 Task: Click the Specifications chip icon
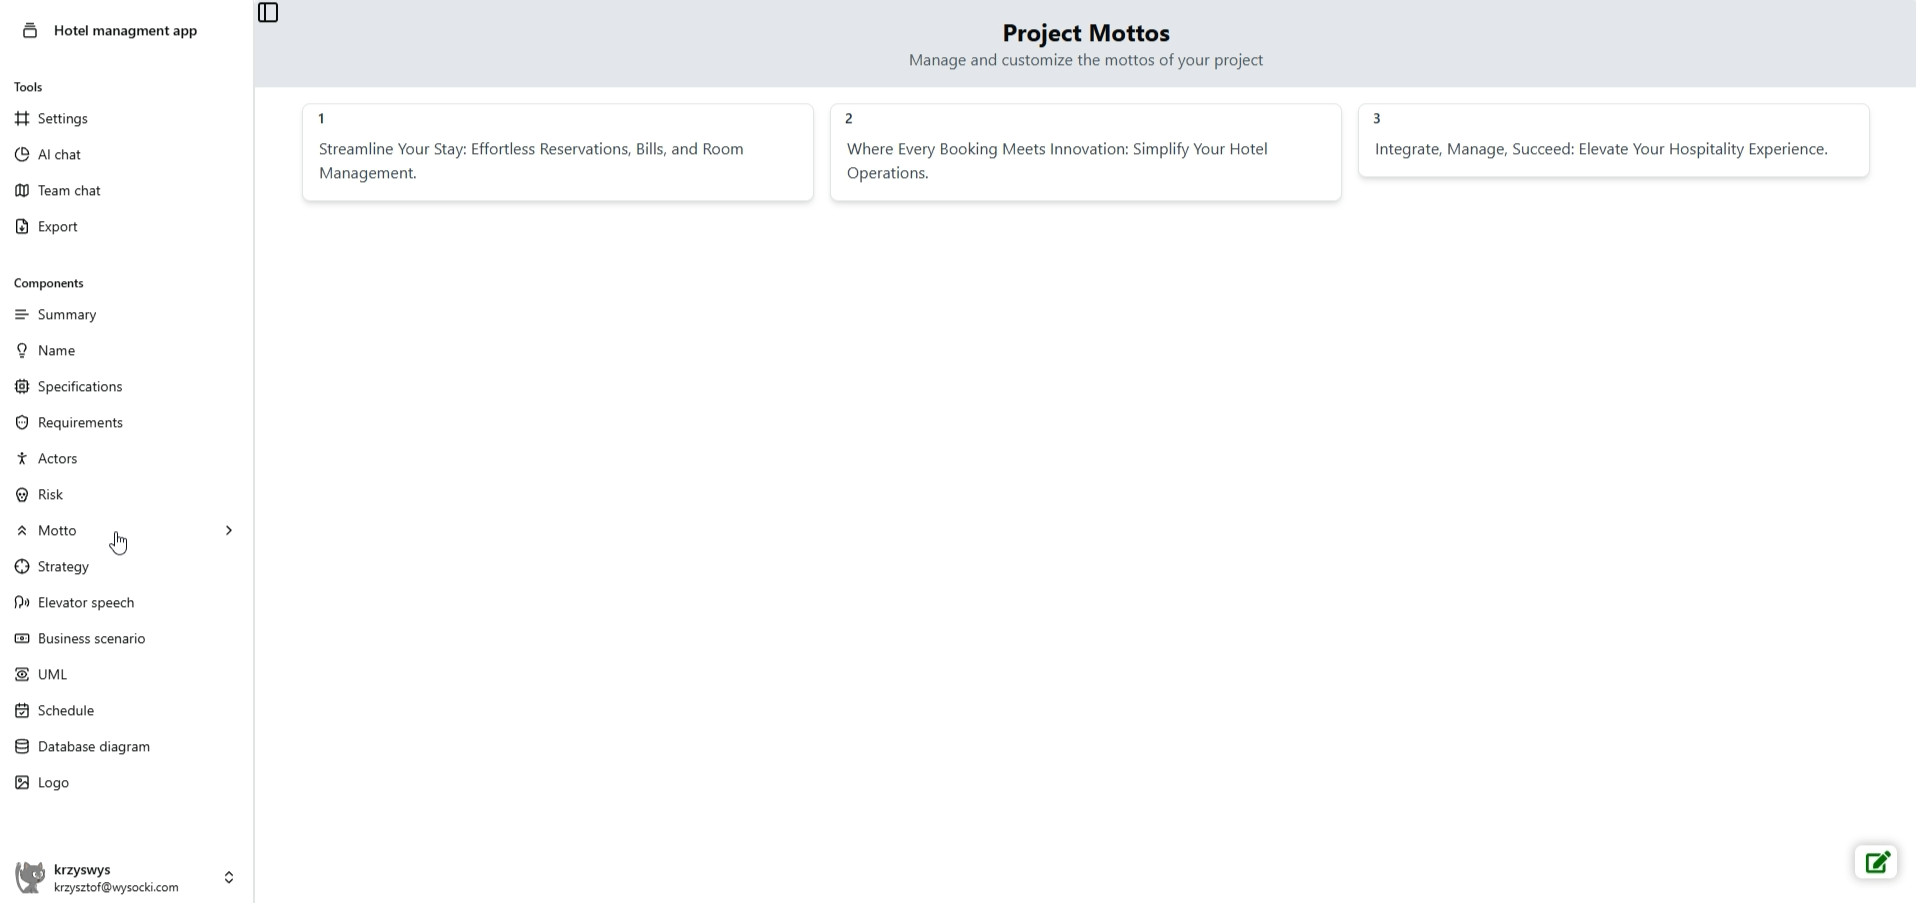click(22, 387)
